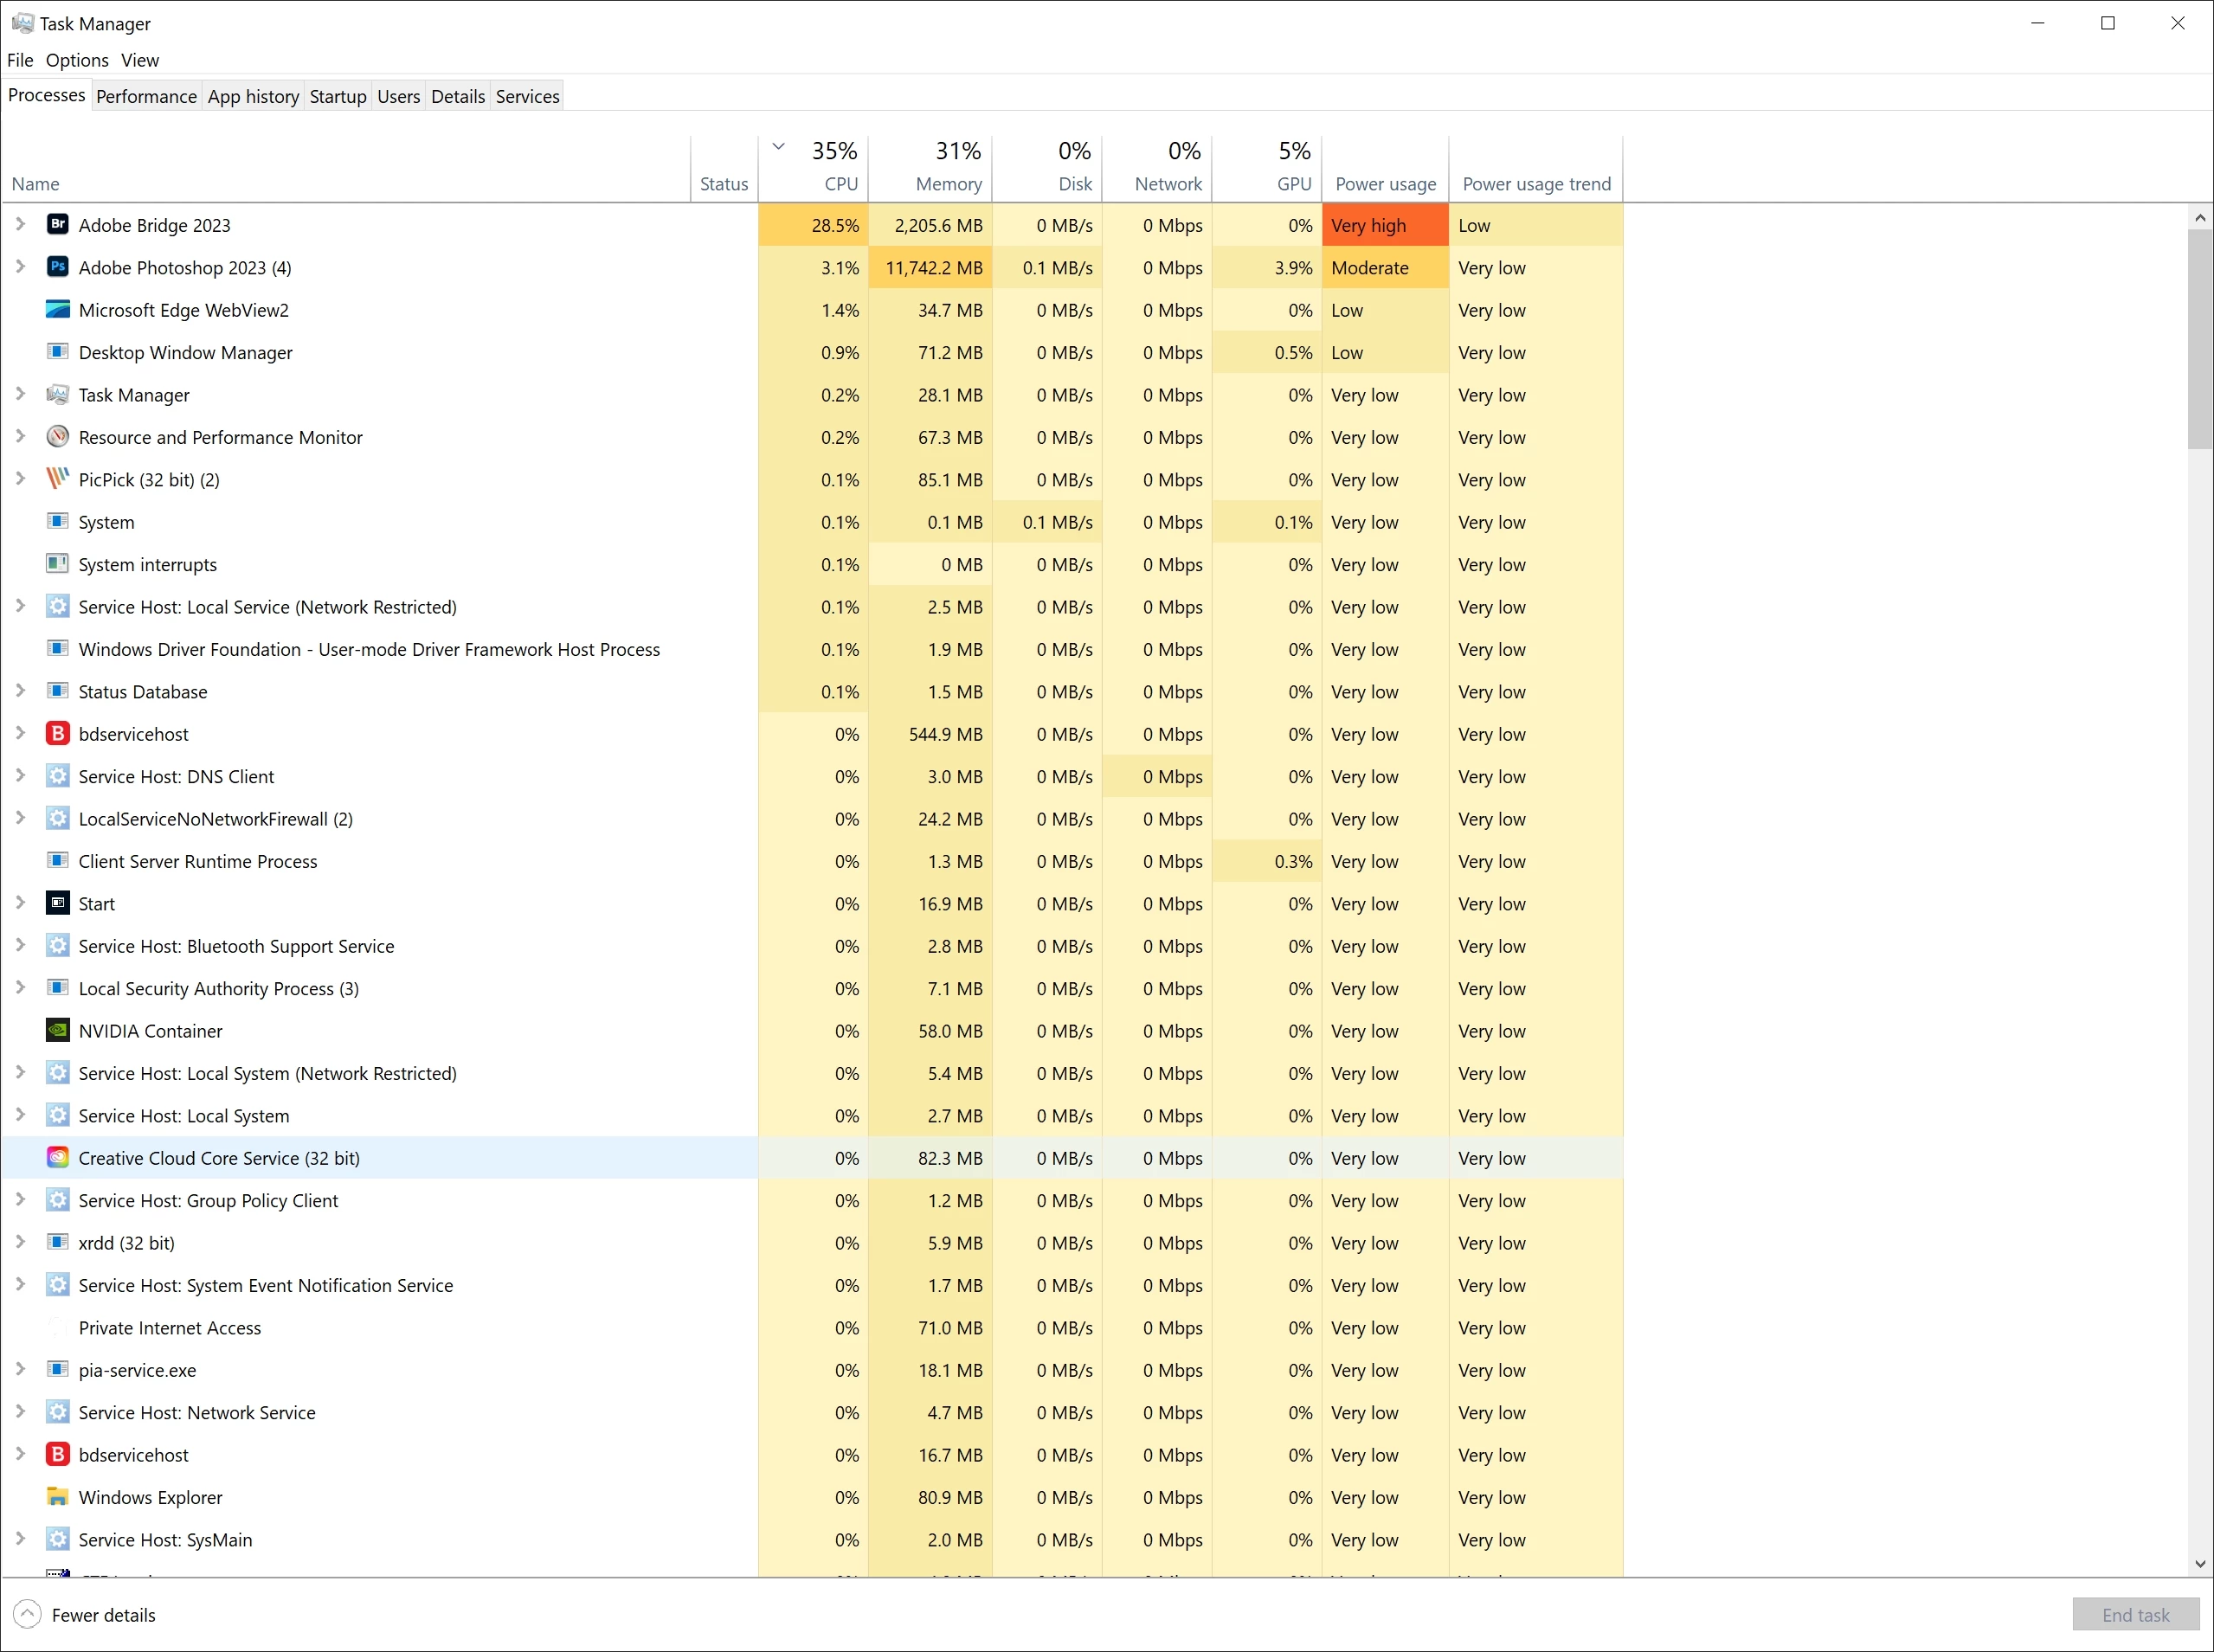Collapse view with Fewer details arrow
Viewport: 2214px width, 1652px height.
click(28, 1614)
